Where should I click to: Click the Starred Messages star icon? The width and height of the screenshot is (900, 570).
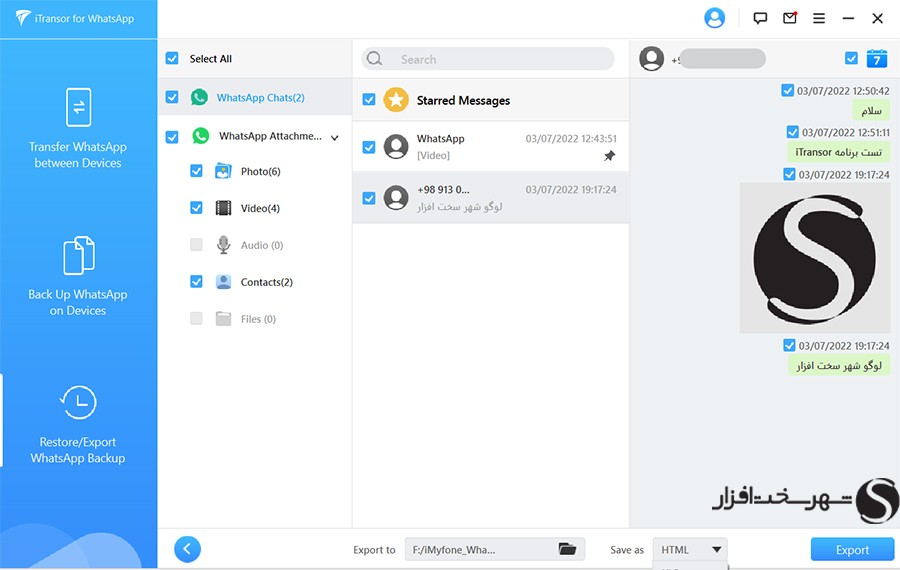click(x=395, y=100)
